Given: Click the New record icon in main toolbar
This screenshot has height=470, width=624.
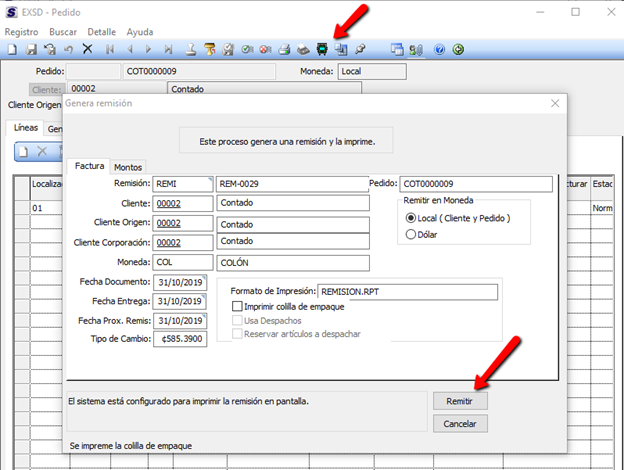Looking at the screenshot, I should (12, 49).
